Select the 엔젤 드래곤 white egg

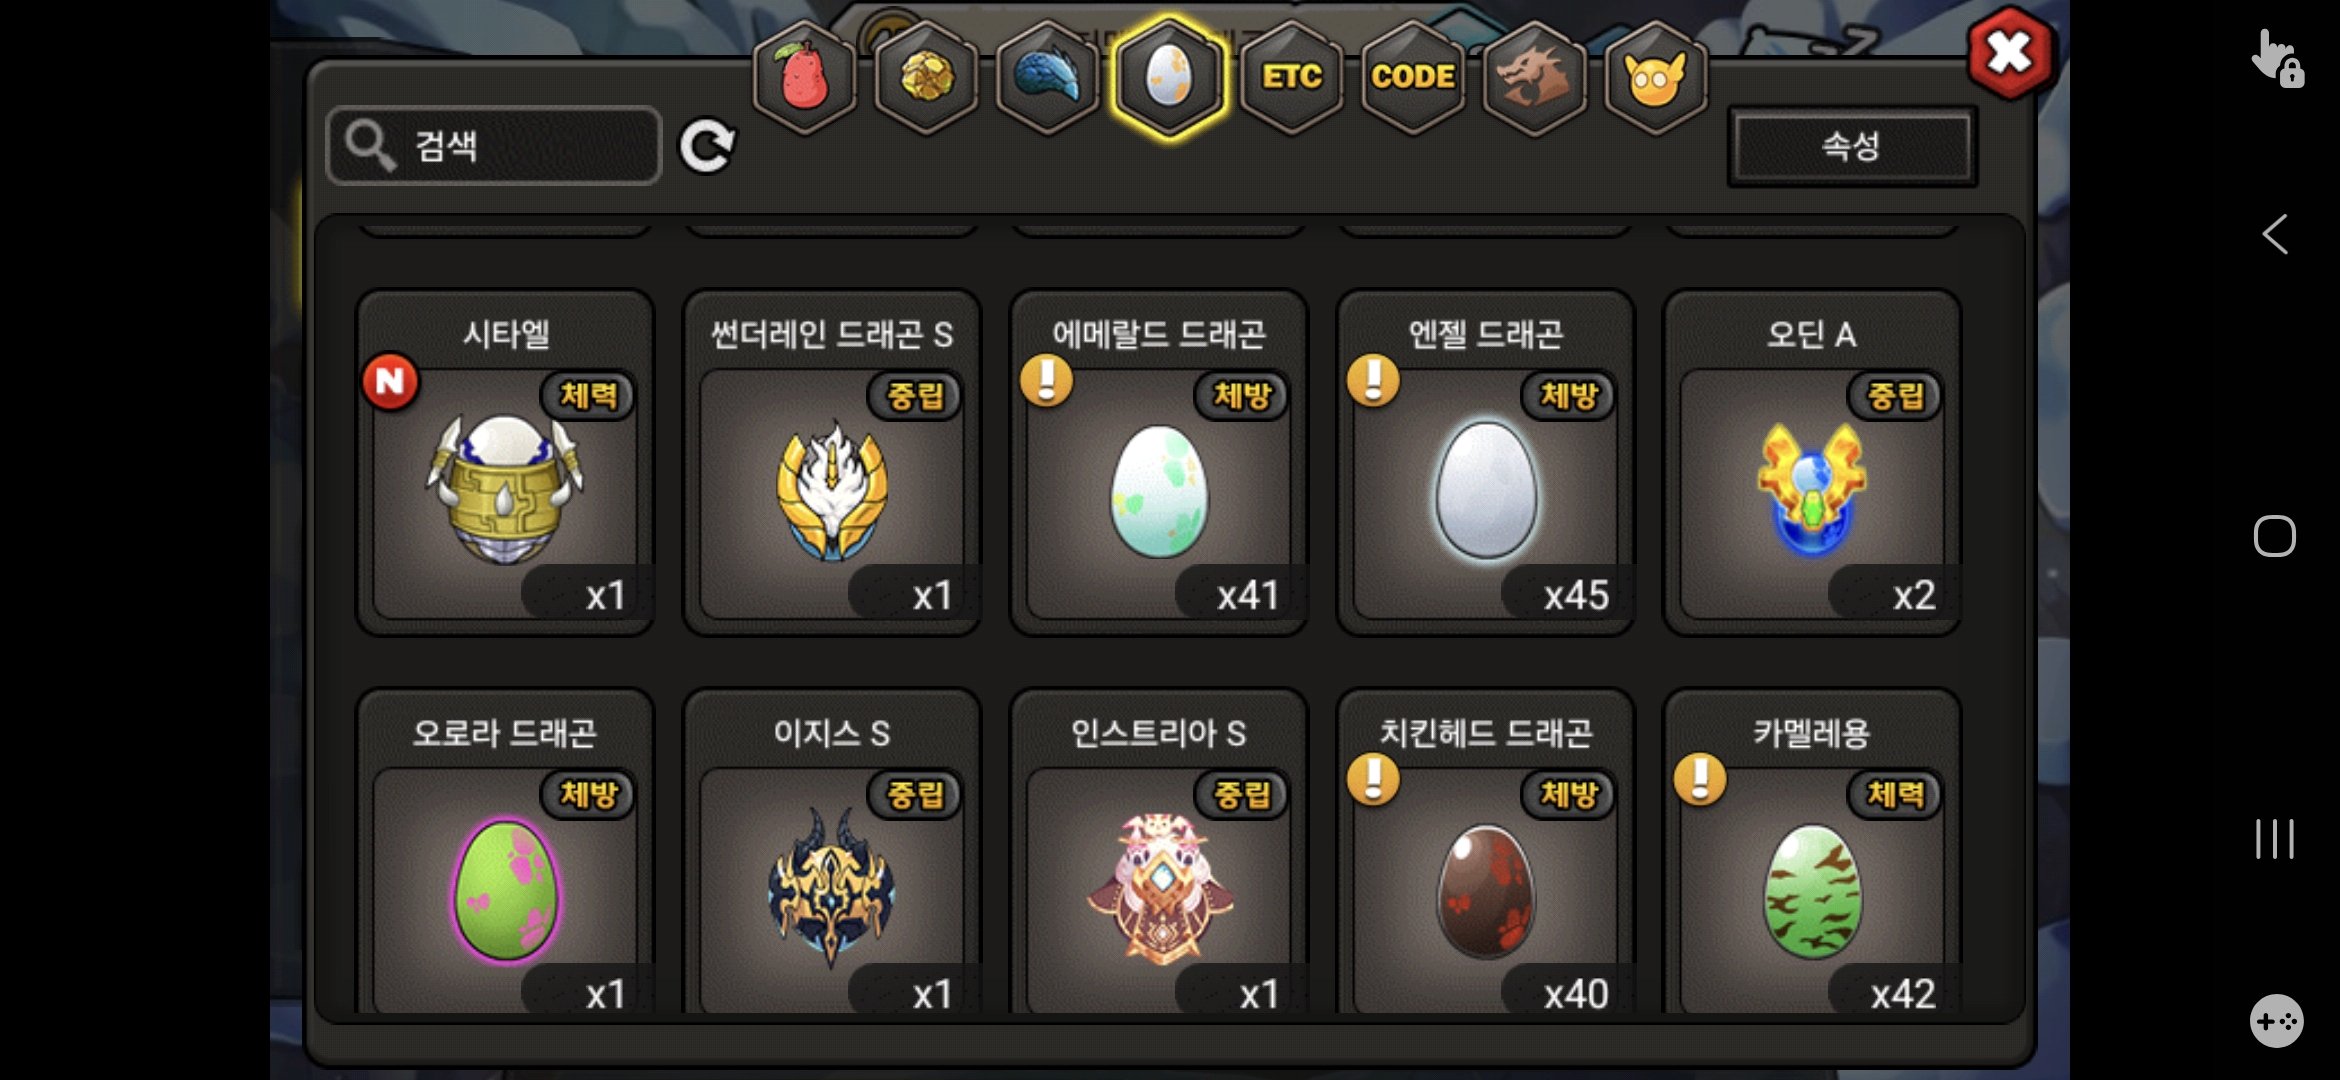1486,463
